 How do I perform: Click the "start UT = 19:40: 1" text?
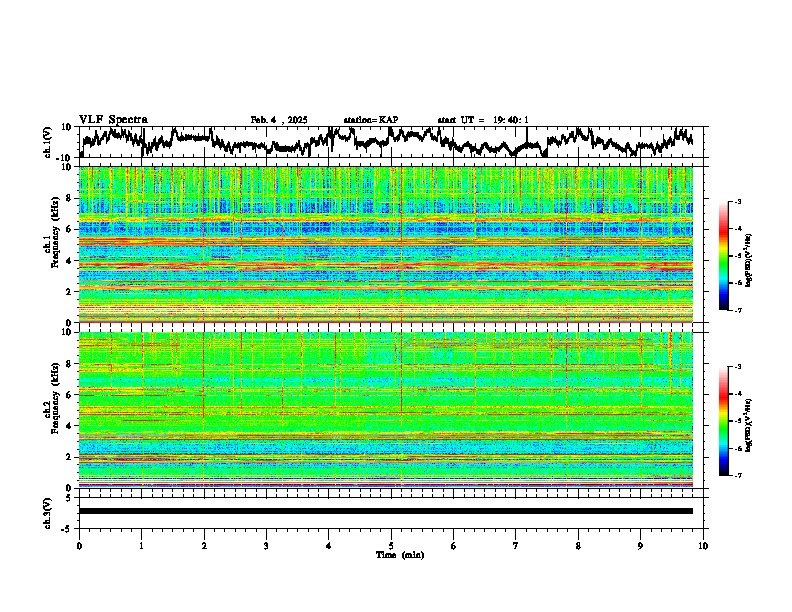point(483,120)
